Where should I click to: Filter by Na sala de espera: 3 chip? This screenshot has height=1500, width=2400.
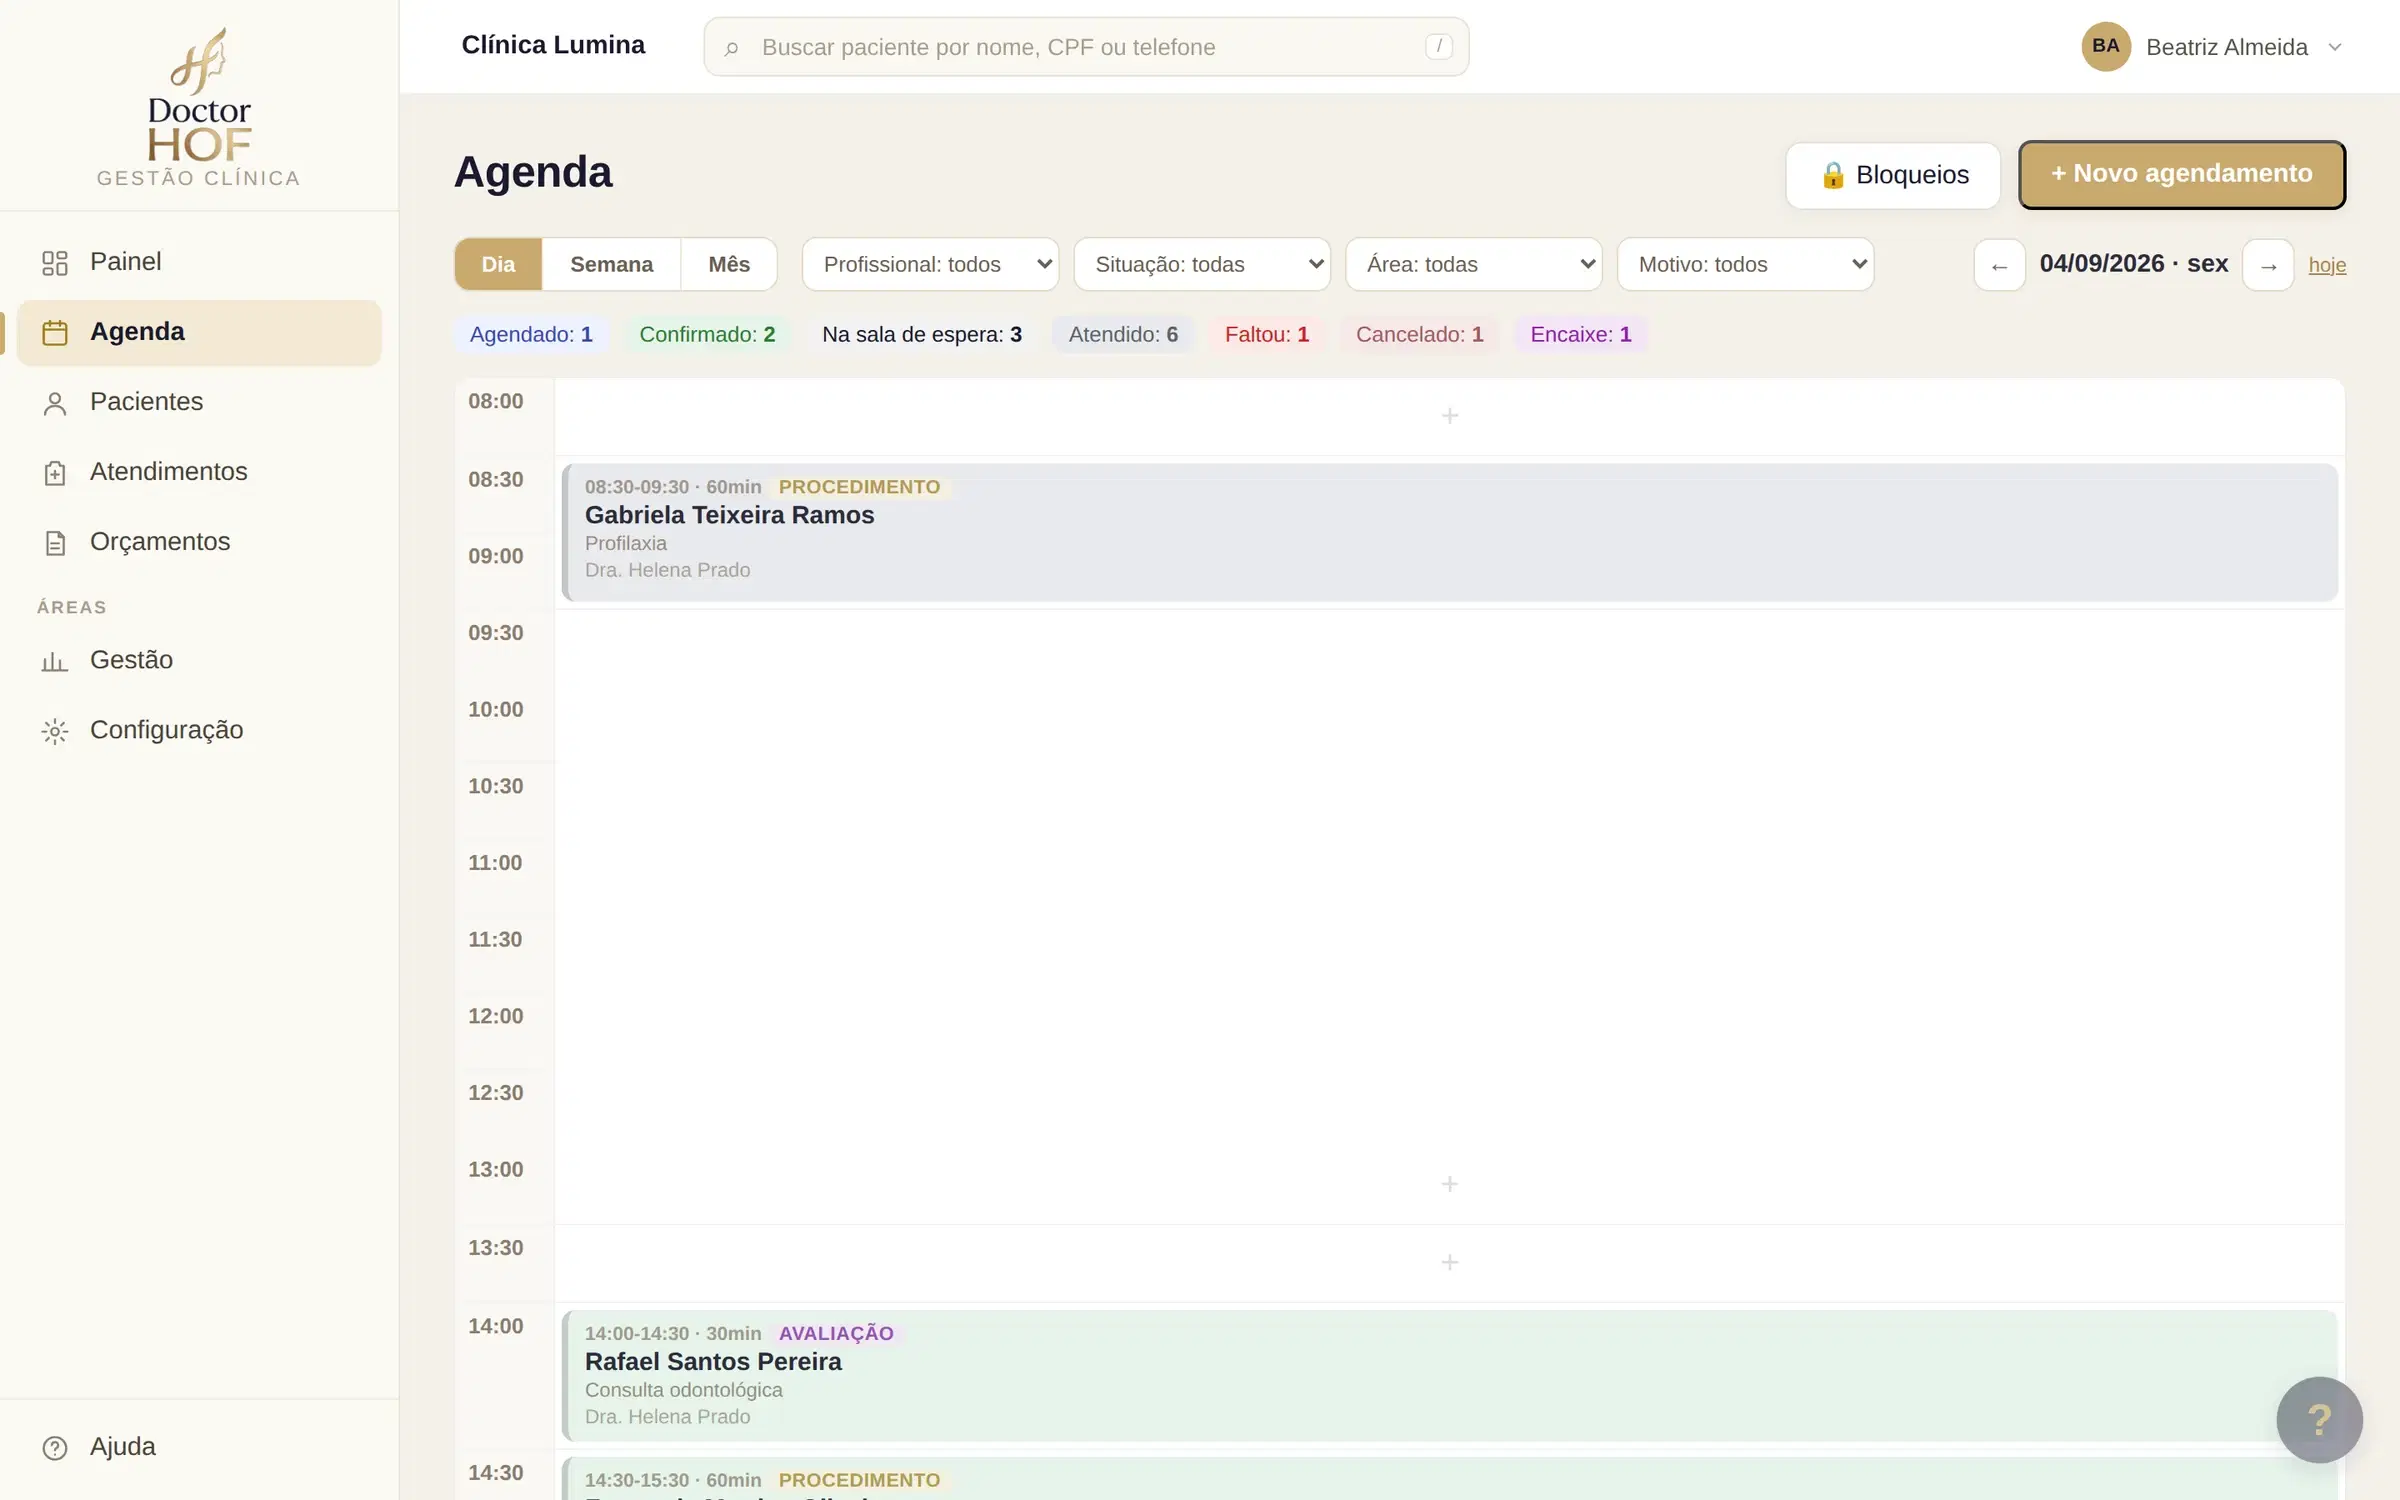921,334
